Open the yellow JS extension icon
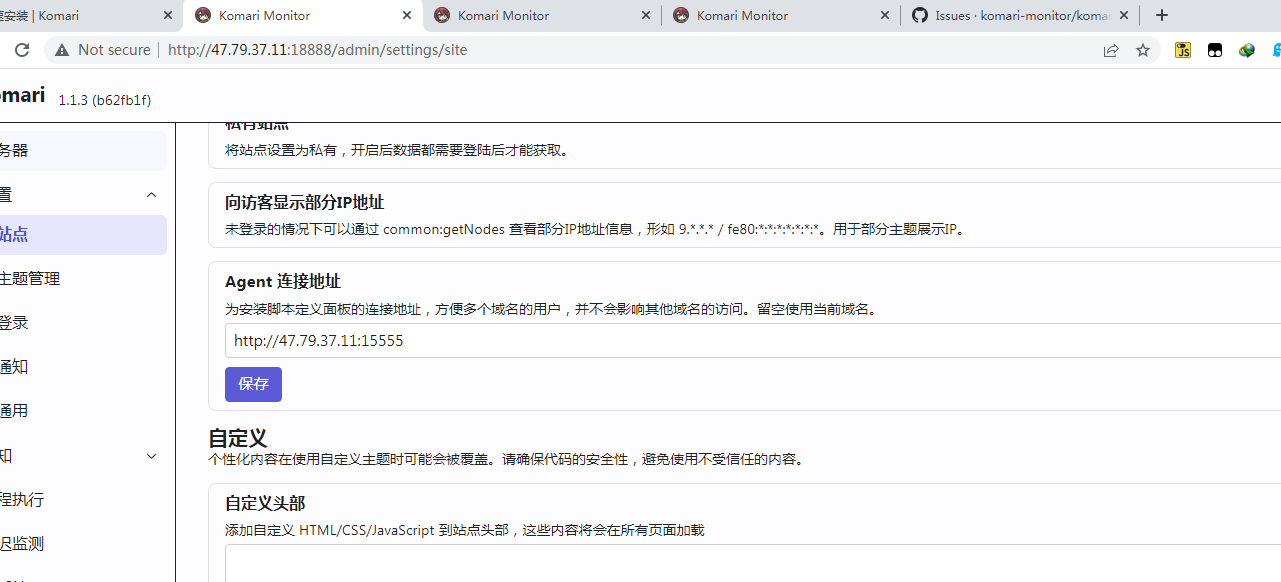The height and width of the screenshot is (582, 1281). click(1183, 50)
